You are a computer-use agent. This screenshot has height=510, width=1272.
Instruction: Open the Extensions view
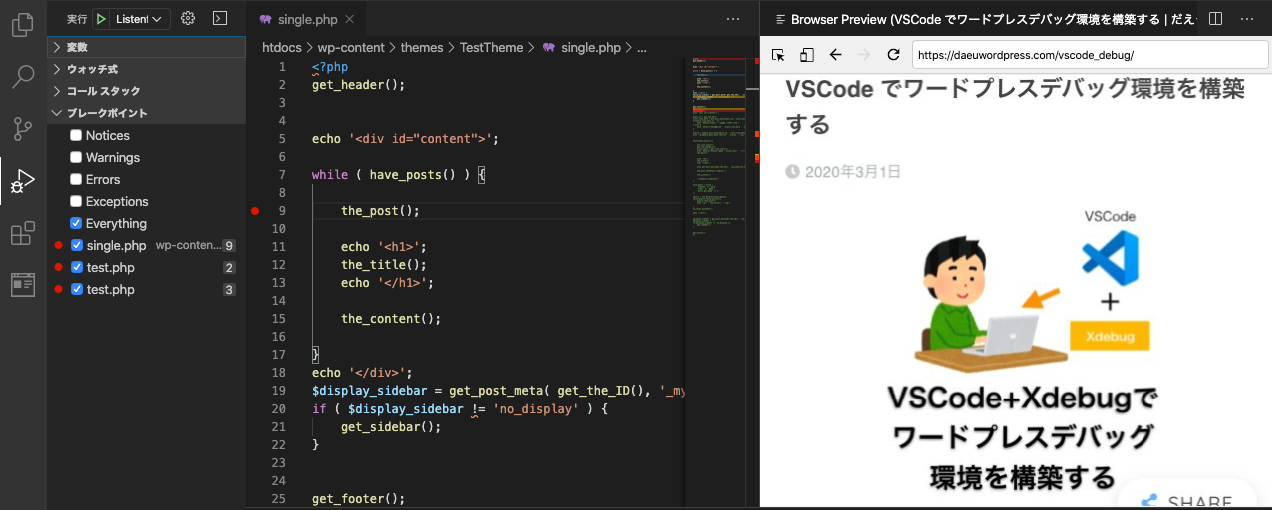tap(22, 234)
